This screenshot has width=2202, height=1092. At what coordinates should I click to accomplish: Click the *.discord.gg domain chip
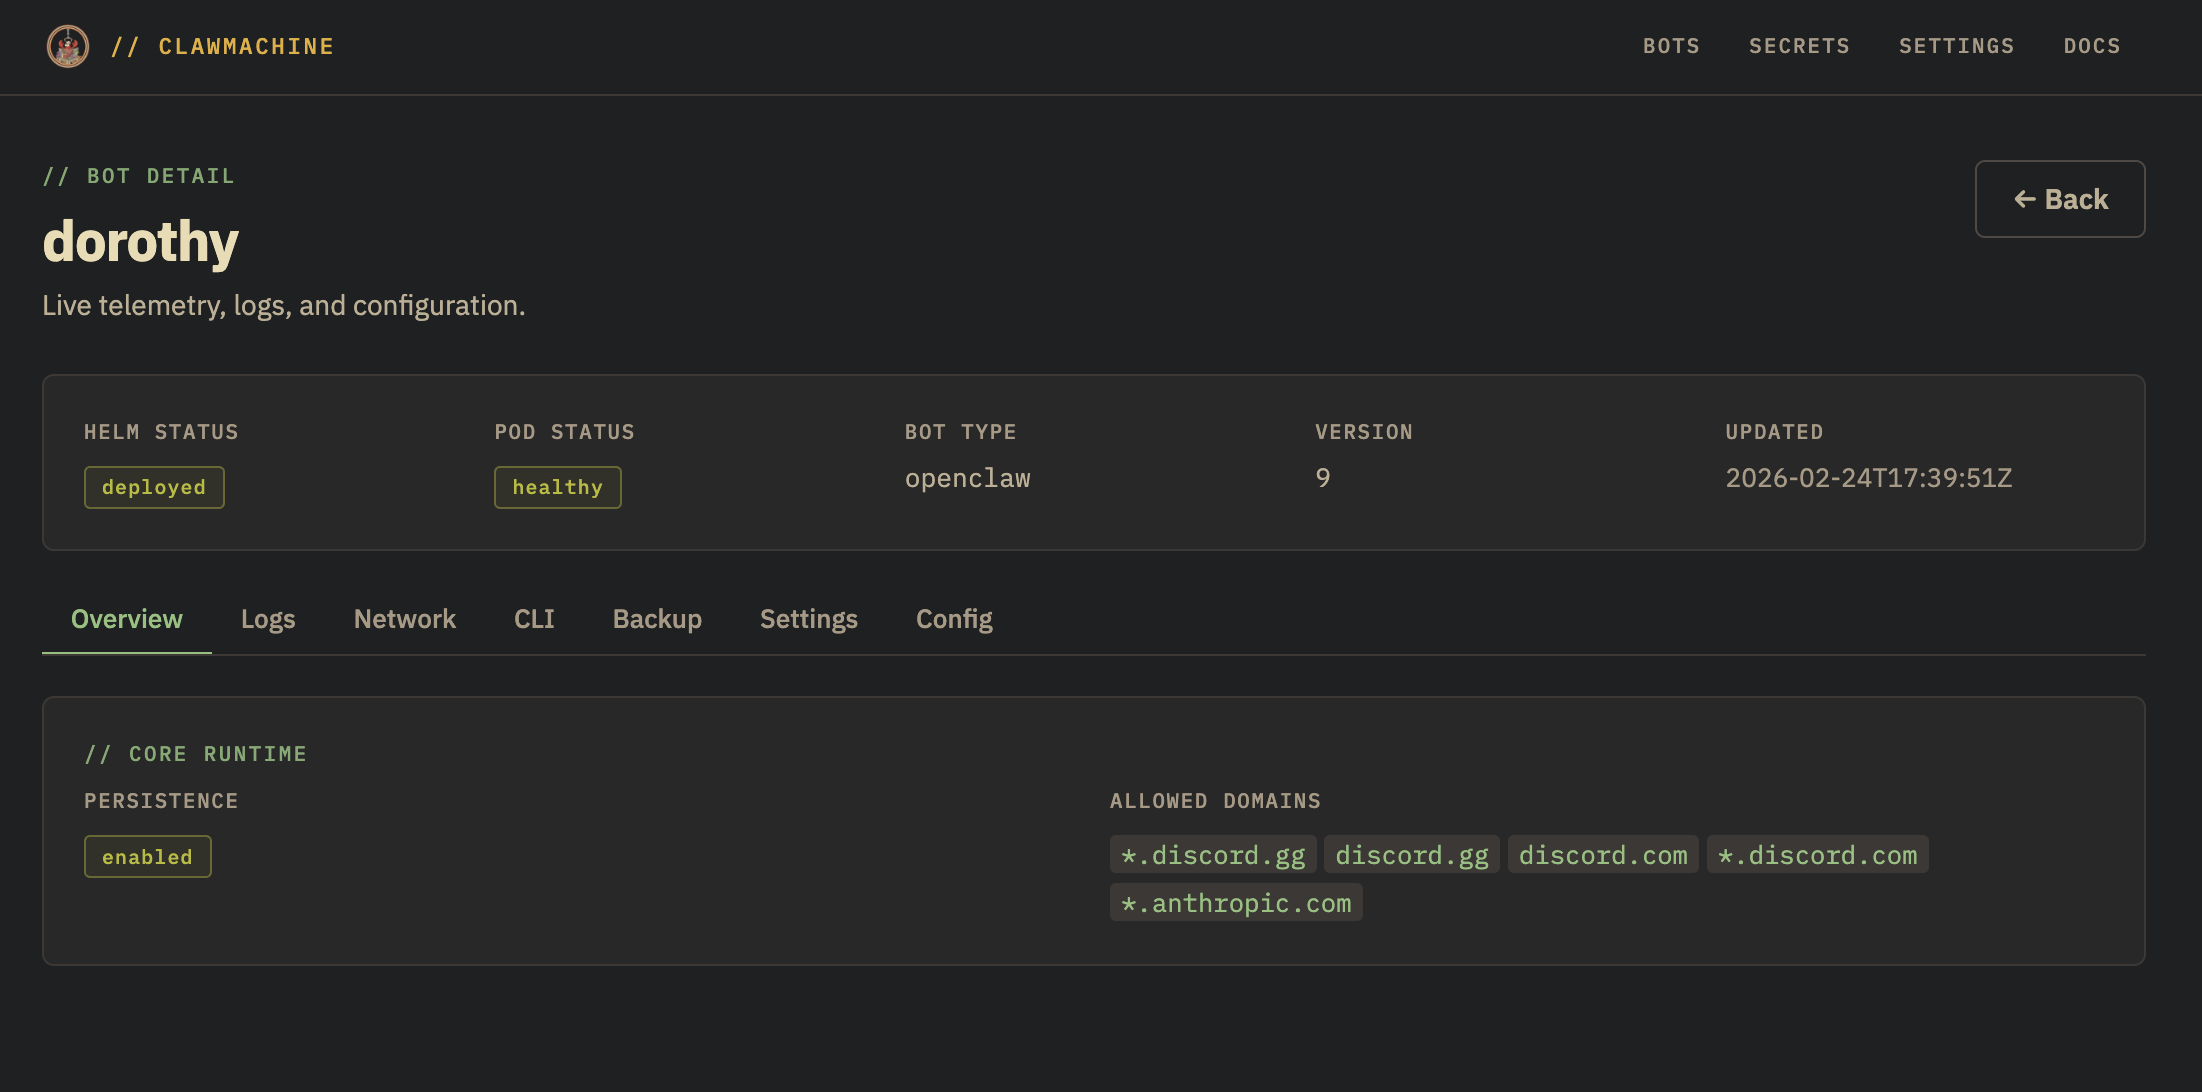point(1212,854)
